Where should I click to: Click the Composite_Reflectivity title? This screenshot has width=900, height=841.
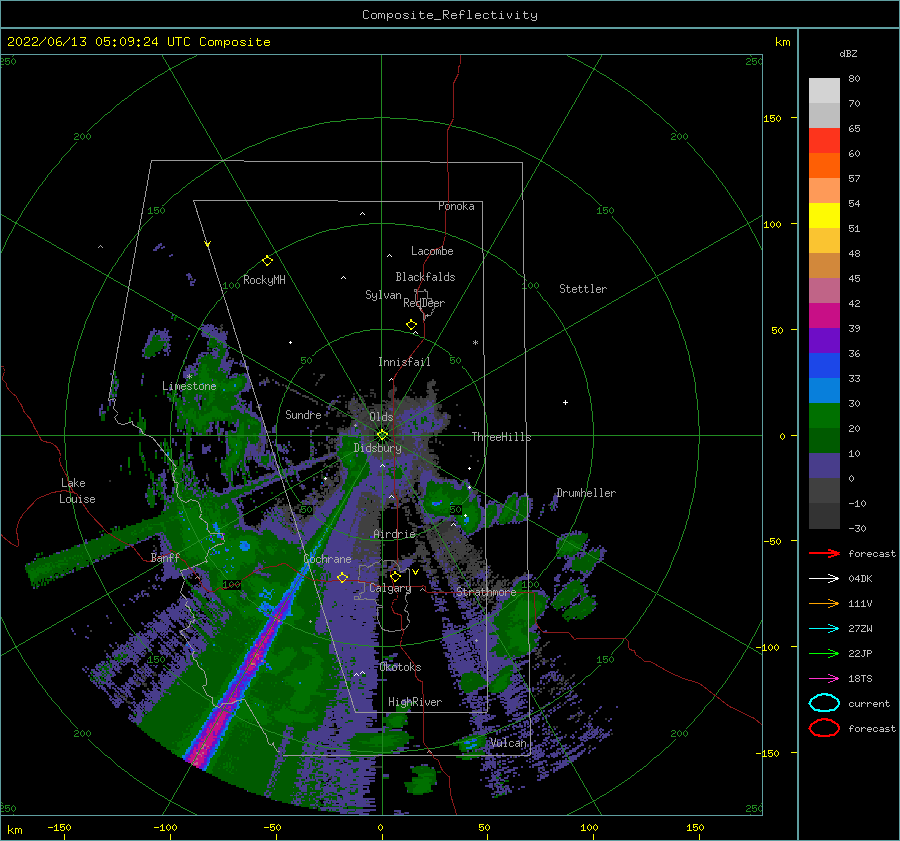450,15
